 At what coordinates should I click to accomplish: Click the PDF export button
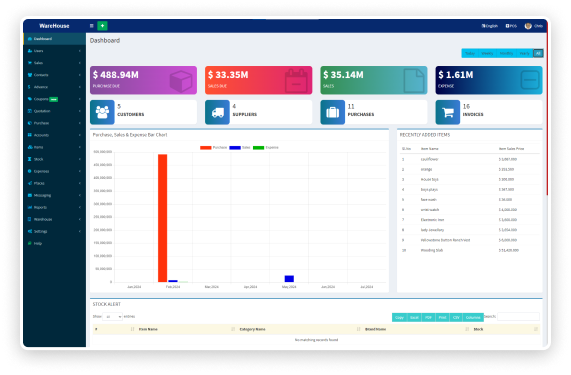pos(428,317)
